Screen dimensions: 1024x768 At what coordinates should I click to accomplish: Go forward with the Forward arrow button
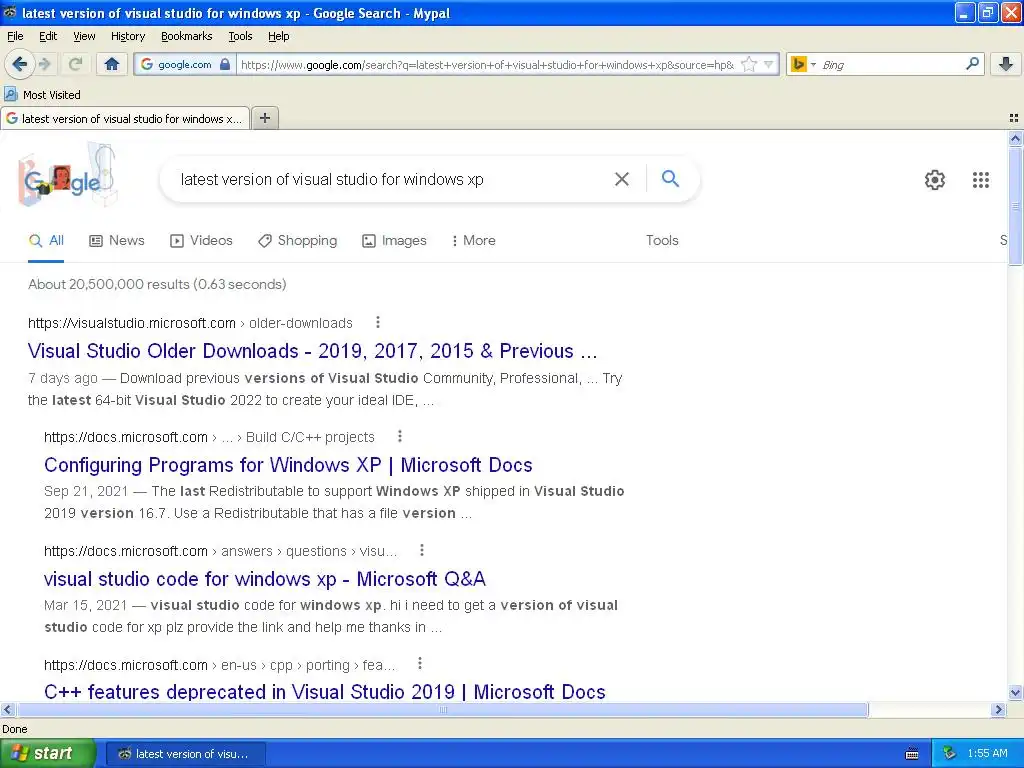pyautogui.click(x=45, y=64)
